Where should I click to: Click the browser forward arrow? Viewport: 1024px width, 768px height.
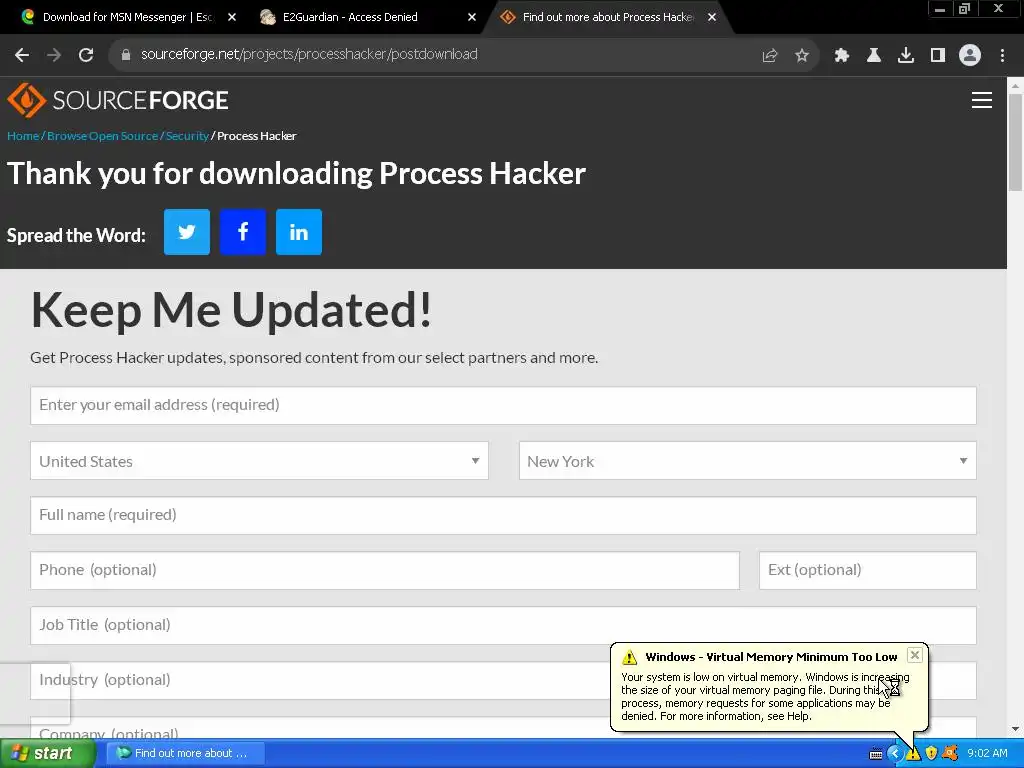(x=54, y=55)
